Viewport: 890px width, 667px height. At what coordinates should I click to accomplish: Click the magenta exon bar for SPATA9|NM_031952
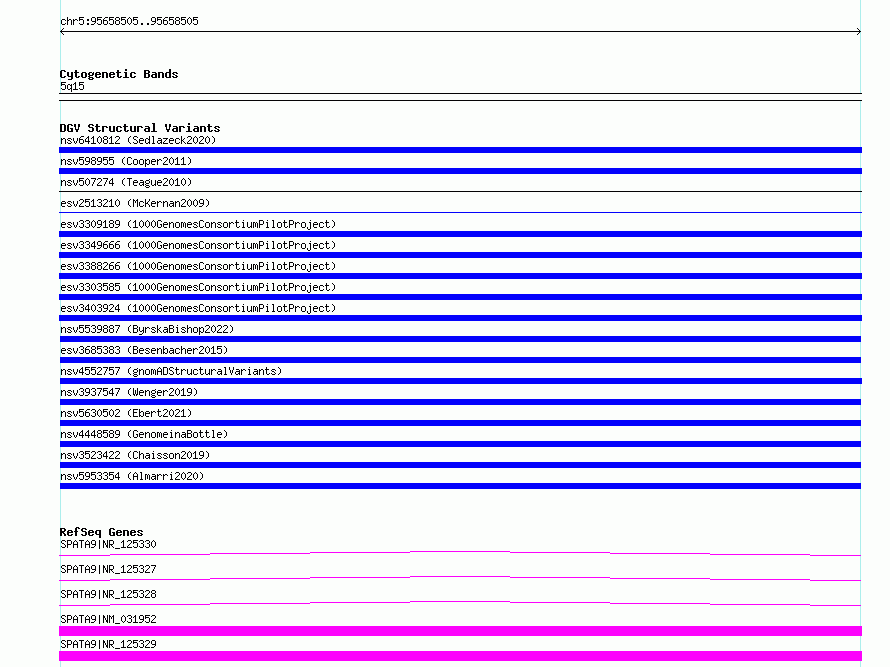(460, 631)
